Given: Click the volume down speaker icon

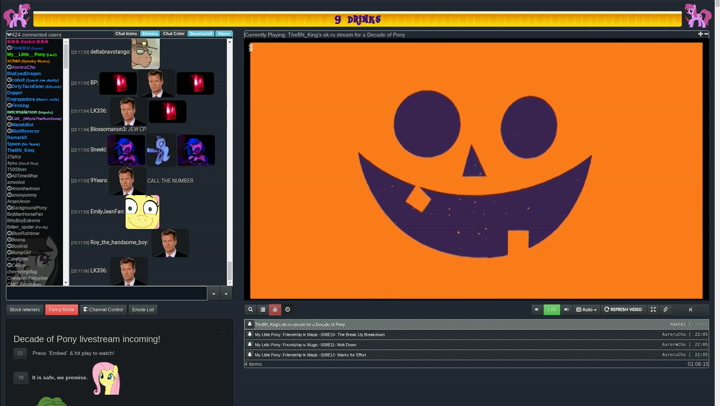Looking at the screenshot, I should click(x=536, y=310).
